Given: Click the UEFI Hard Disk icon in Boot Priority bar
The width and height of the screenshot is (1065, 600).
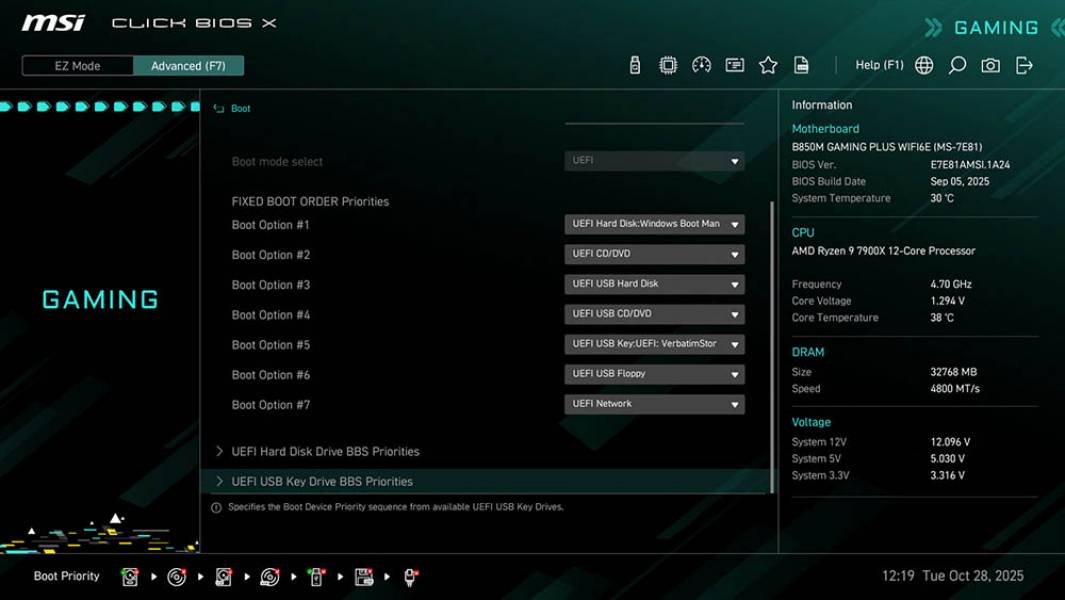Looking at the screenshot, I should [129, 576].
